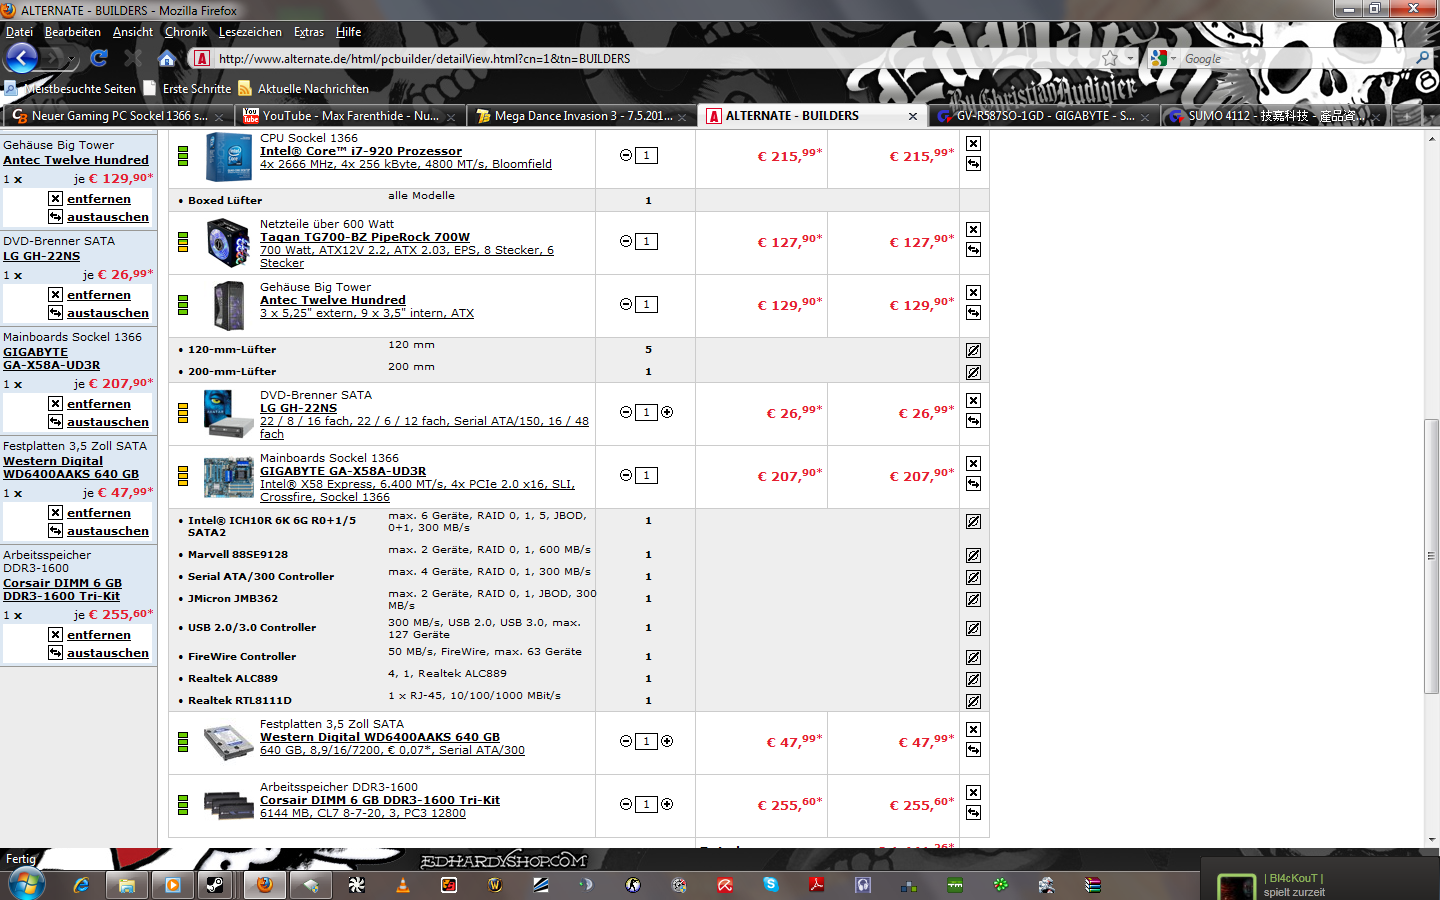Click into the Google search box

point(1296,58)
